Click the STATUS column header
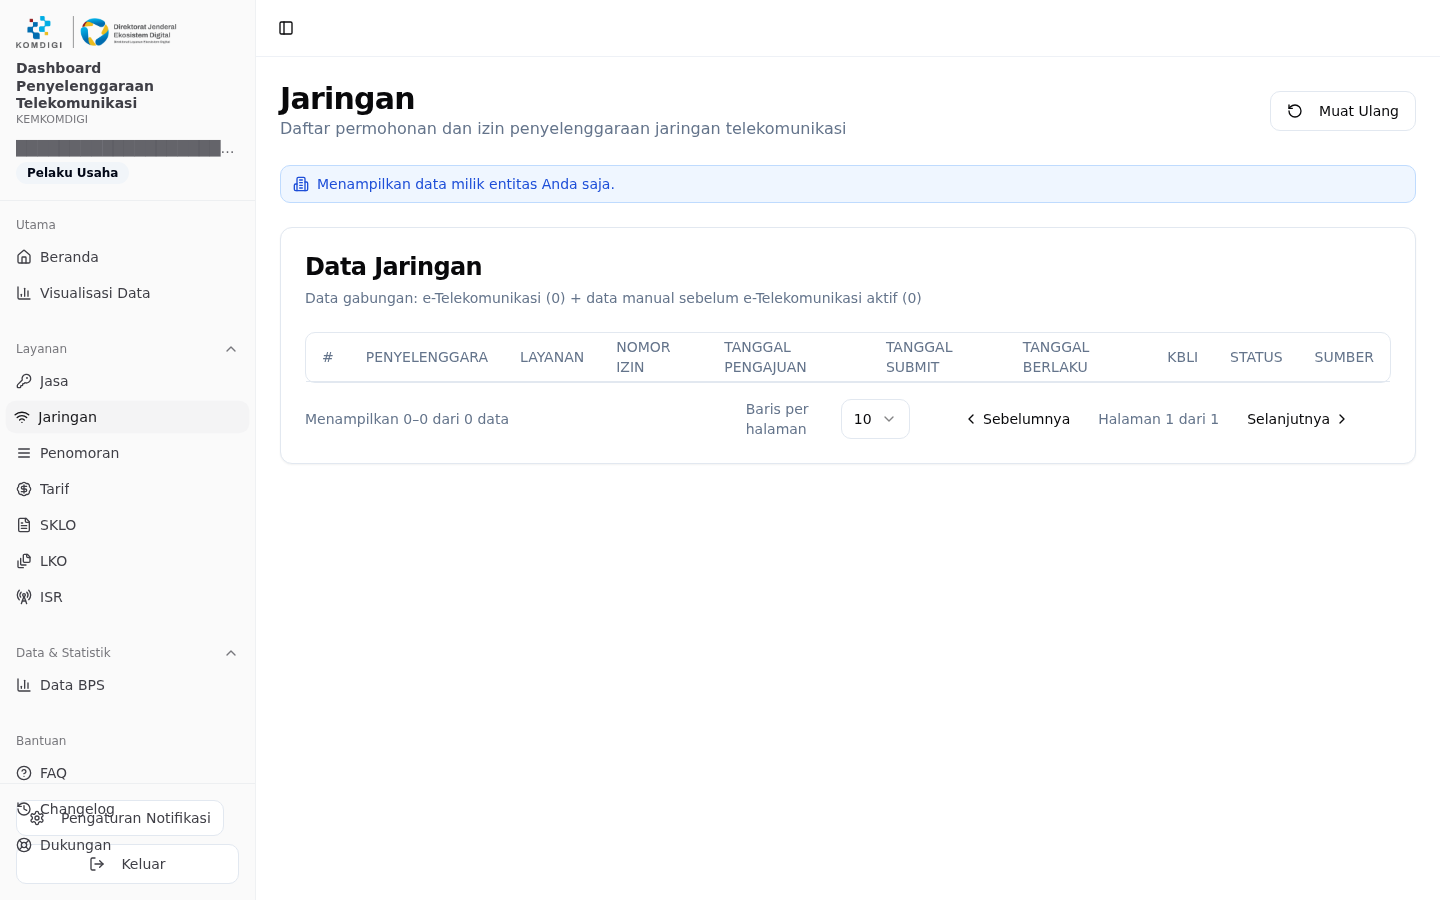The image size is (1440, 900). pos(1256,357)
